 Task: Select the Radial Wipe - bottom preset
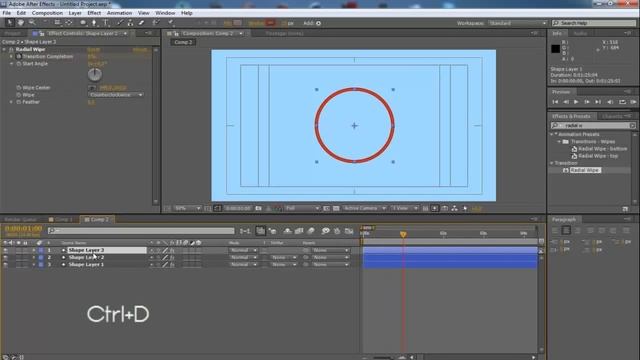click(x=602, y=149)
